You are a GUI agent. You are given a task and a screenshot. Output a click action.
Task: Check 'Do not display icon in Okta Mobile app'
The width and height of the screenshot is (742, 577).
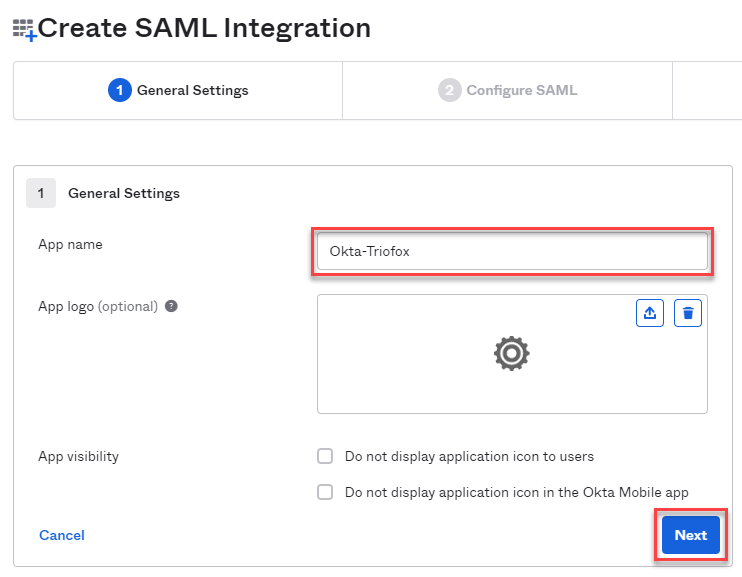coord(325,492)
